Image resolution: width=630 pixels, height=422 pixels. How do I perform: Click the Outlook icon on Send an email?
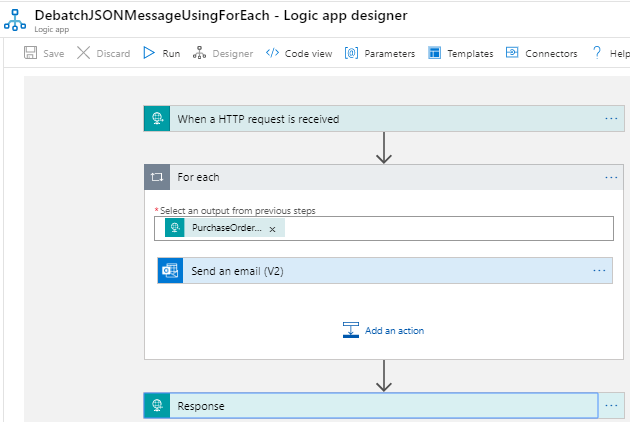tap(170, 270)
